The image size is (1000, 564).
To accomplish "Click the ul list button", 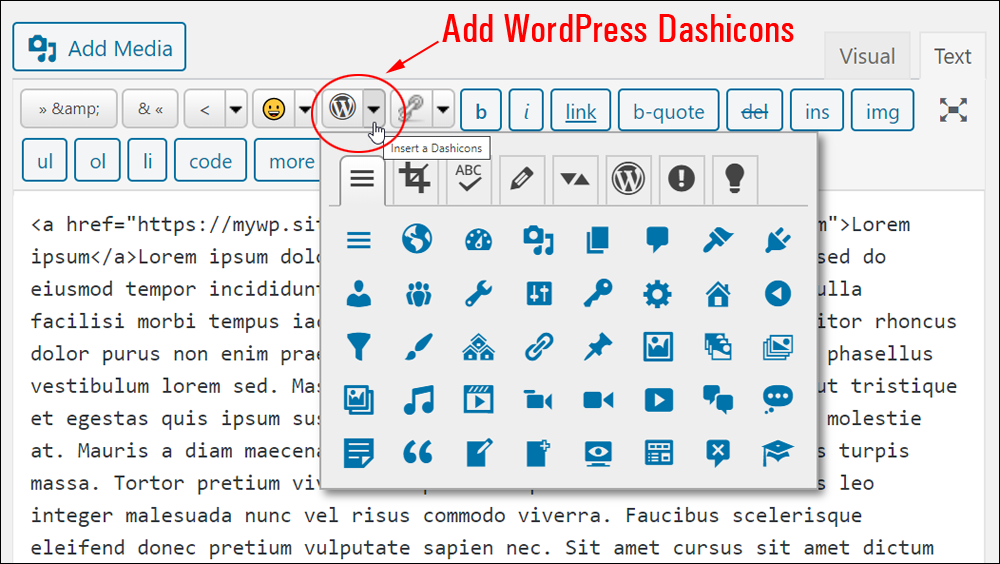I will [x=45, y=160].
